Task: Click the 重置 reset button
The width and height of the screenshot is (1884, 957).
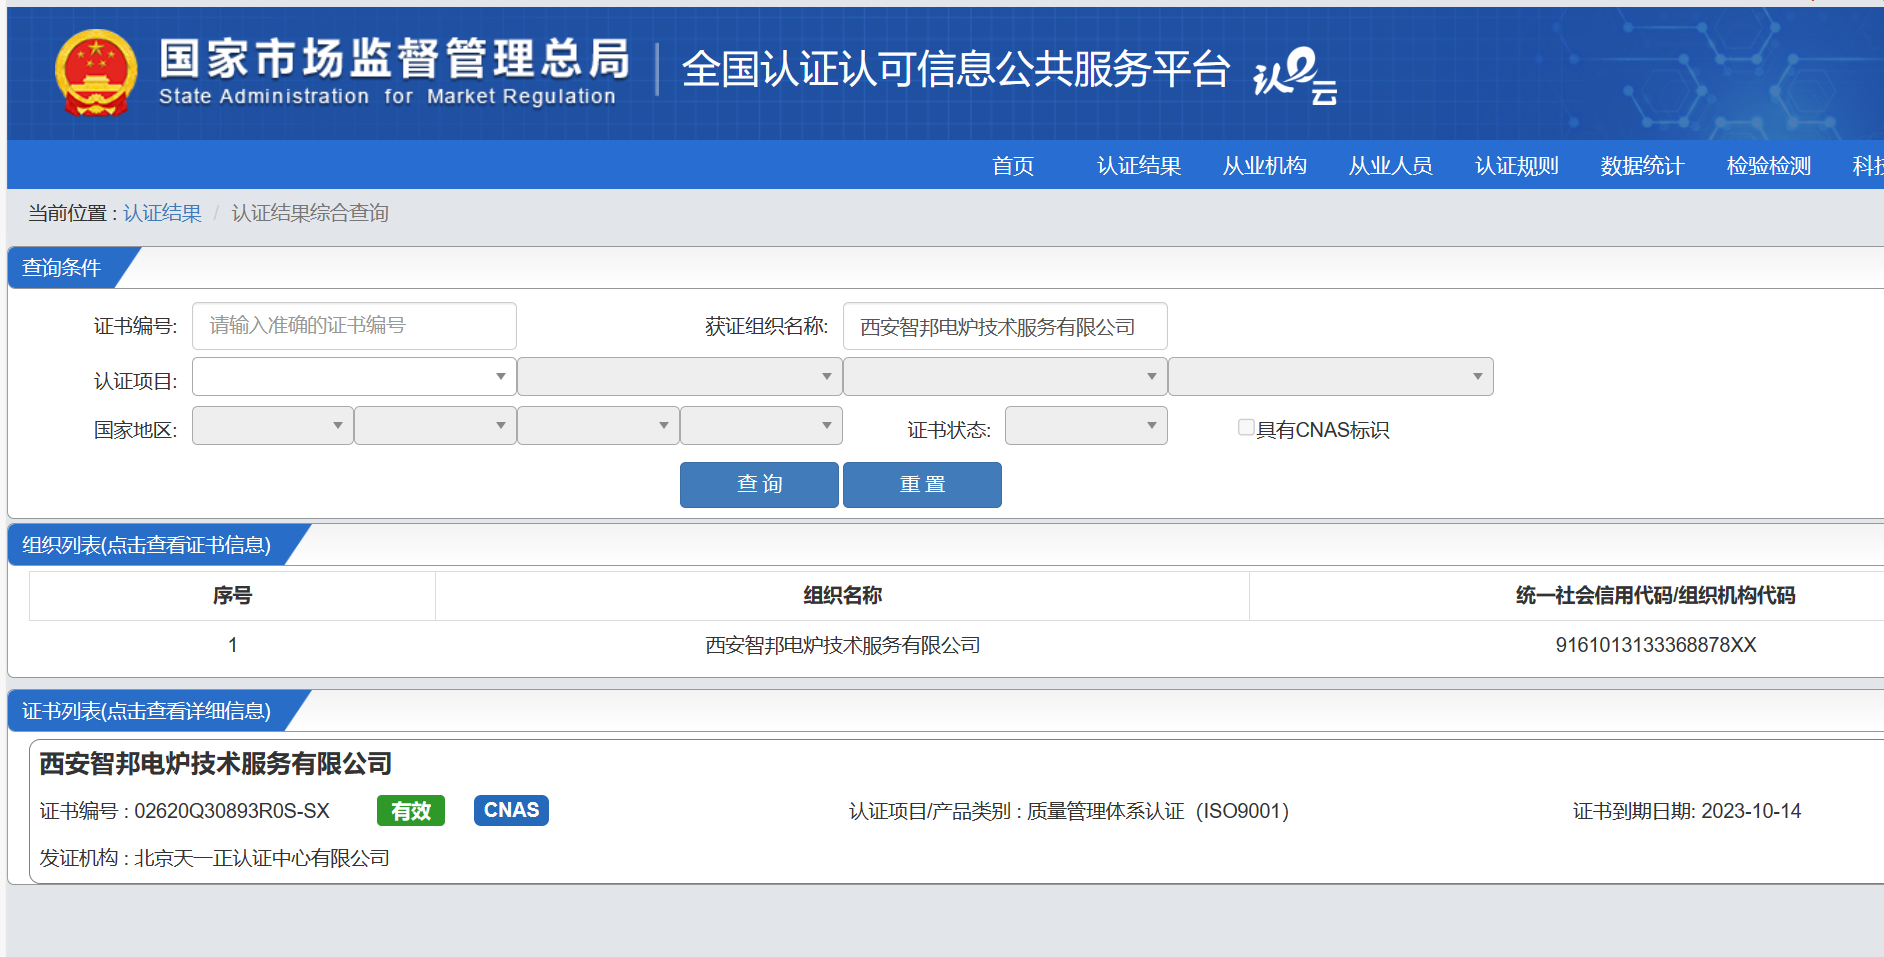Action: [922, 485]
